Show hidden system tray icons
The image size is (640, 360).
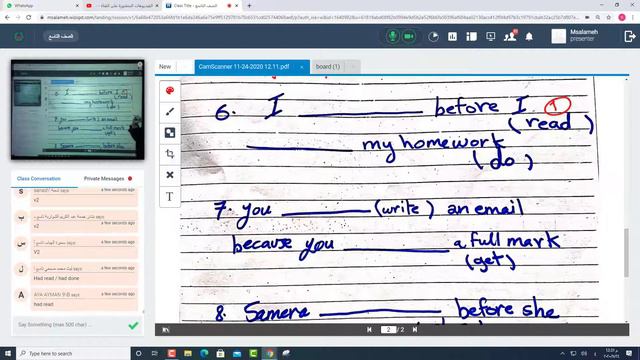[x=562, y=353]
